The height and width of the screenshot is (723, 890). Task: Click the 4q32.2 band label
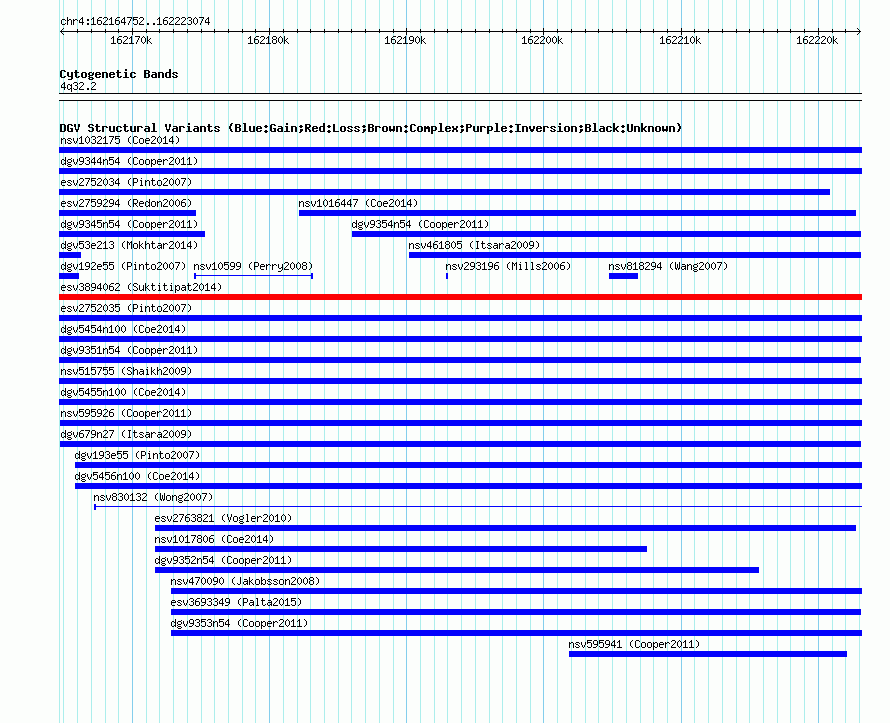[x=78, y=86]
